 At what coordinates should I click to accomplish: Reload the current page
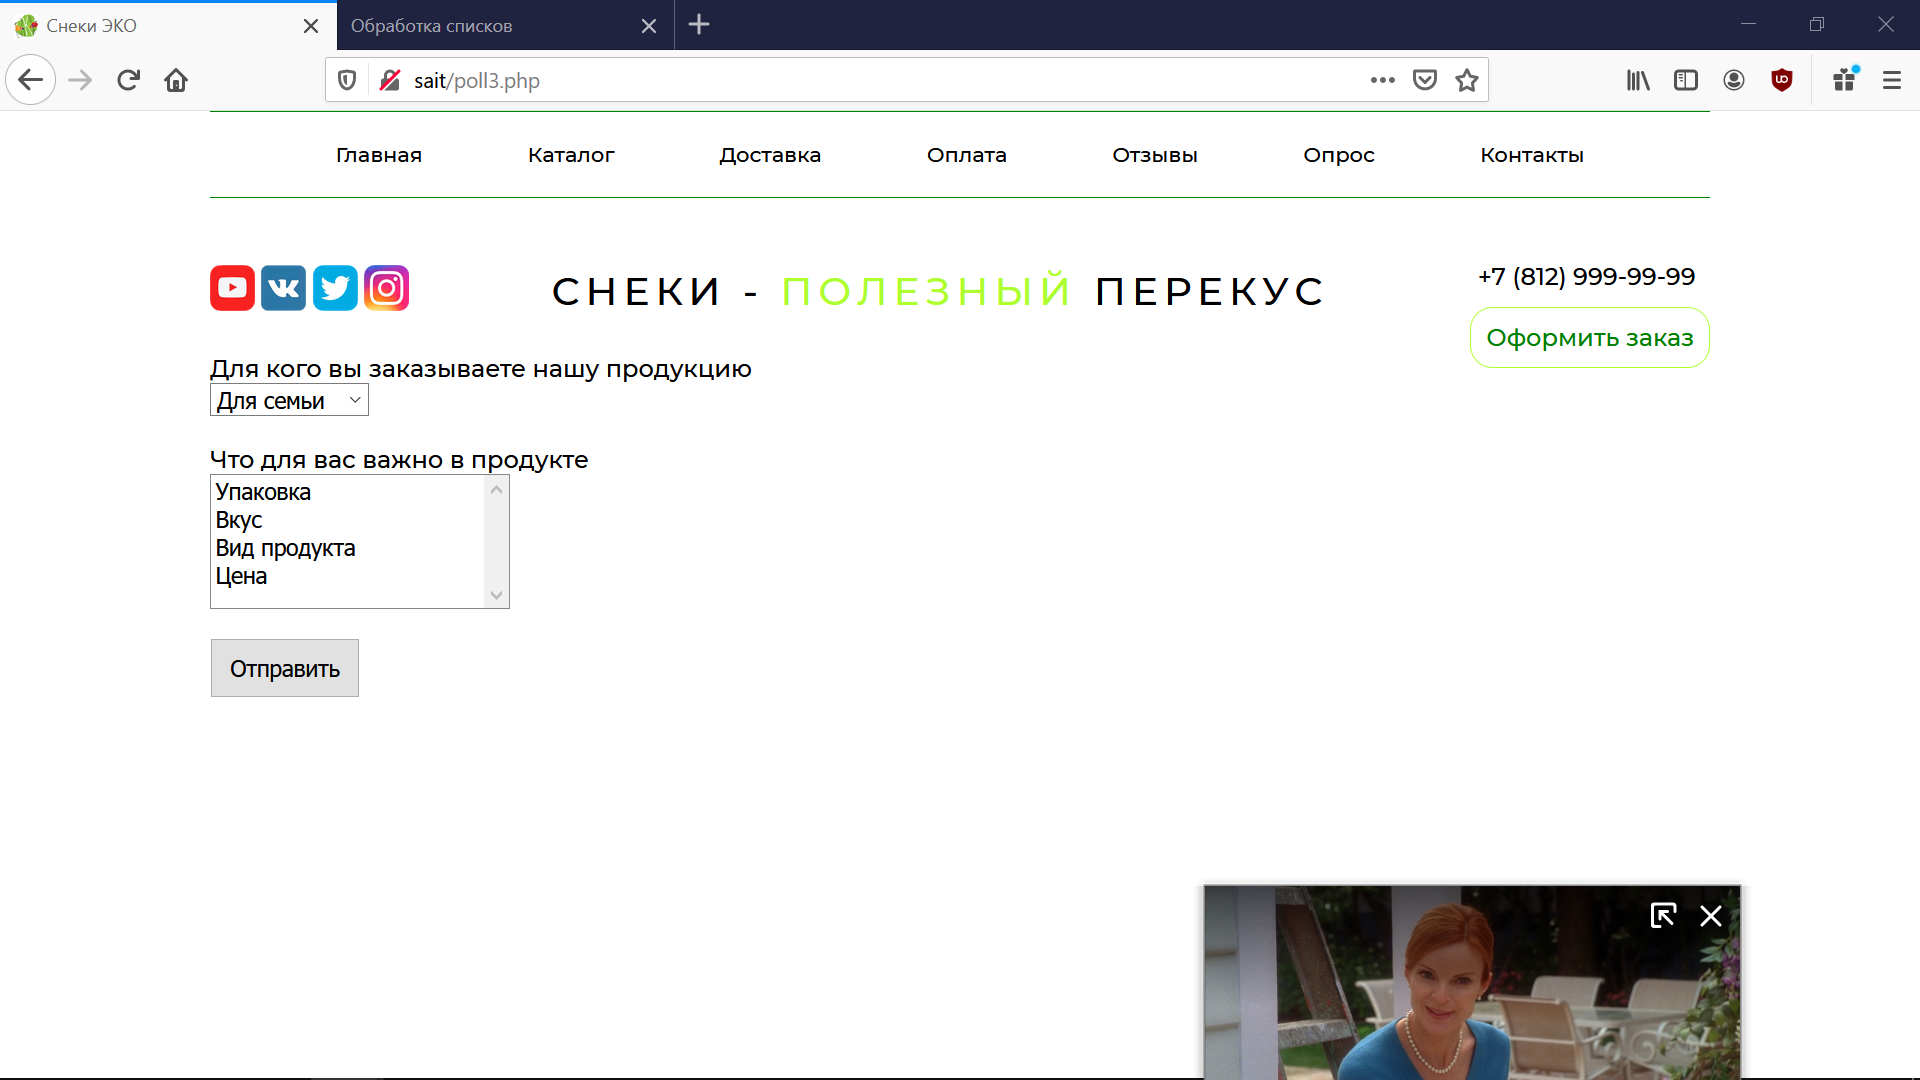click(x=128, y=80)
